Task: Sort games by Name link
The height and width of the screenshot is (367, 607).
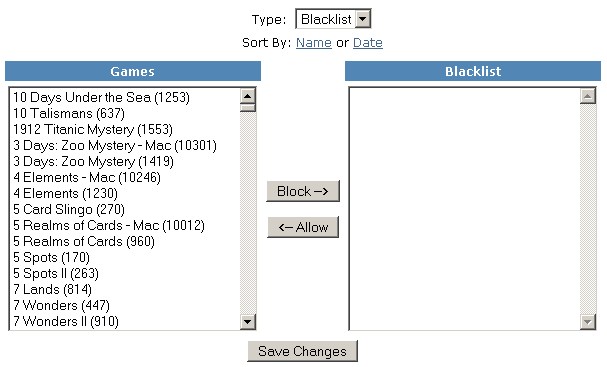Action: pyautogui.click(x=314, y=43)
